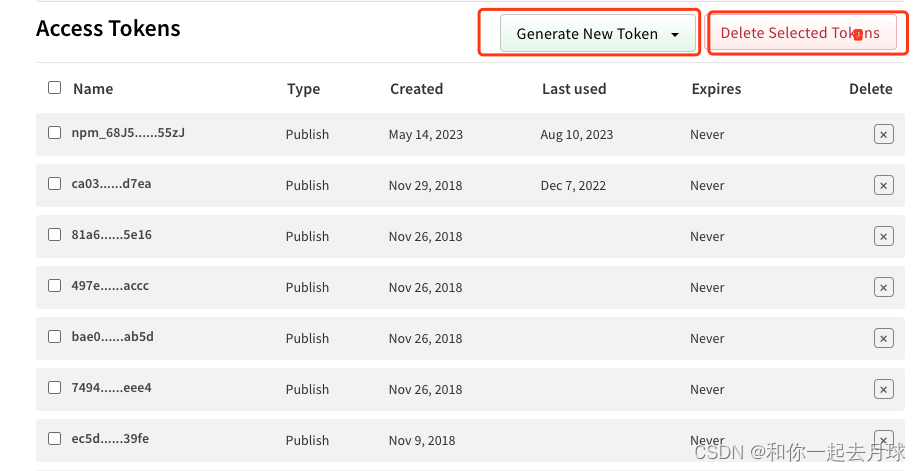The width and height of the screenshot is (921, 471).
Task: Select the ec5d......39fe token checkbox
Action: 54,439
